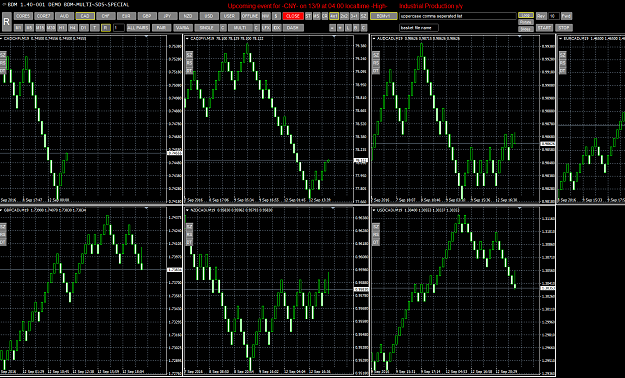Click the PAIR button
This screenshot has height=378, width=625.
(161, 28)
